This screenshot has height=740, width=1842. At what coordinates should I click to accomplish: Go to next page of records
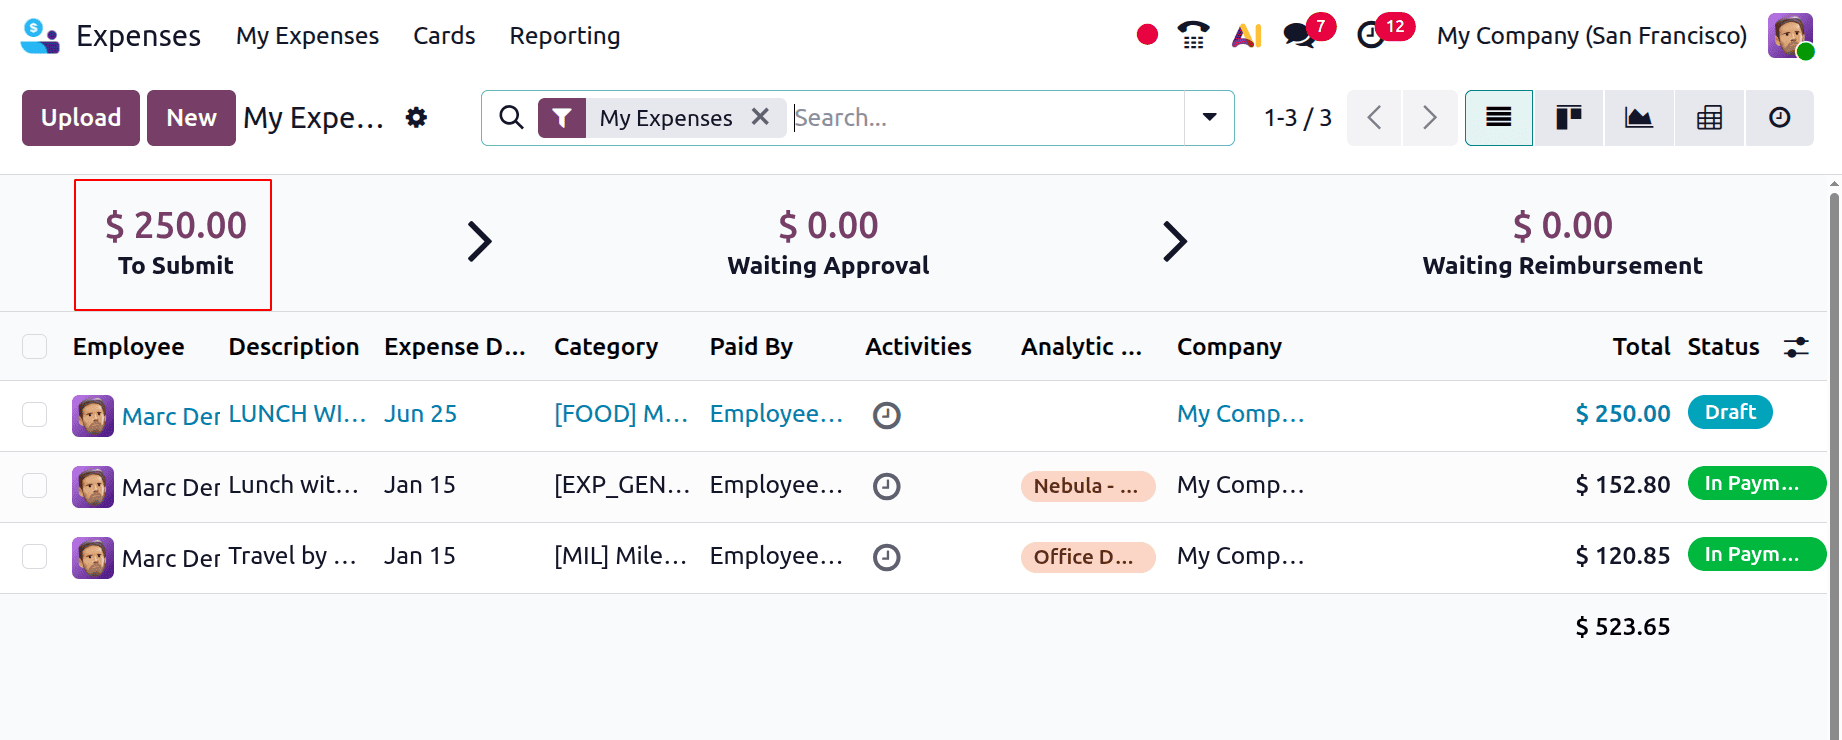point(1430,118)
